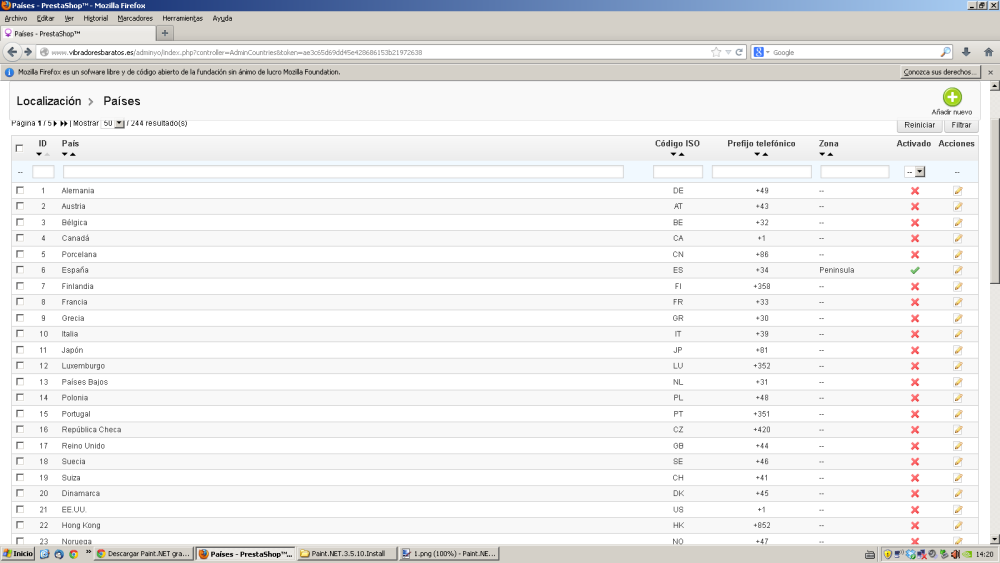Open edit icon for Canadá row
This screenshot has height=563, width=1000.
point(957,238)
